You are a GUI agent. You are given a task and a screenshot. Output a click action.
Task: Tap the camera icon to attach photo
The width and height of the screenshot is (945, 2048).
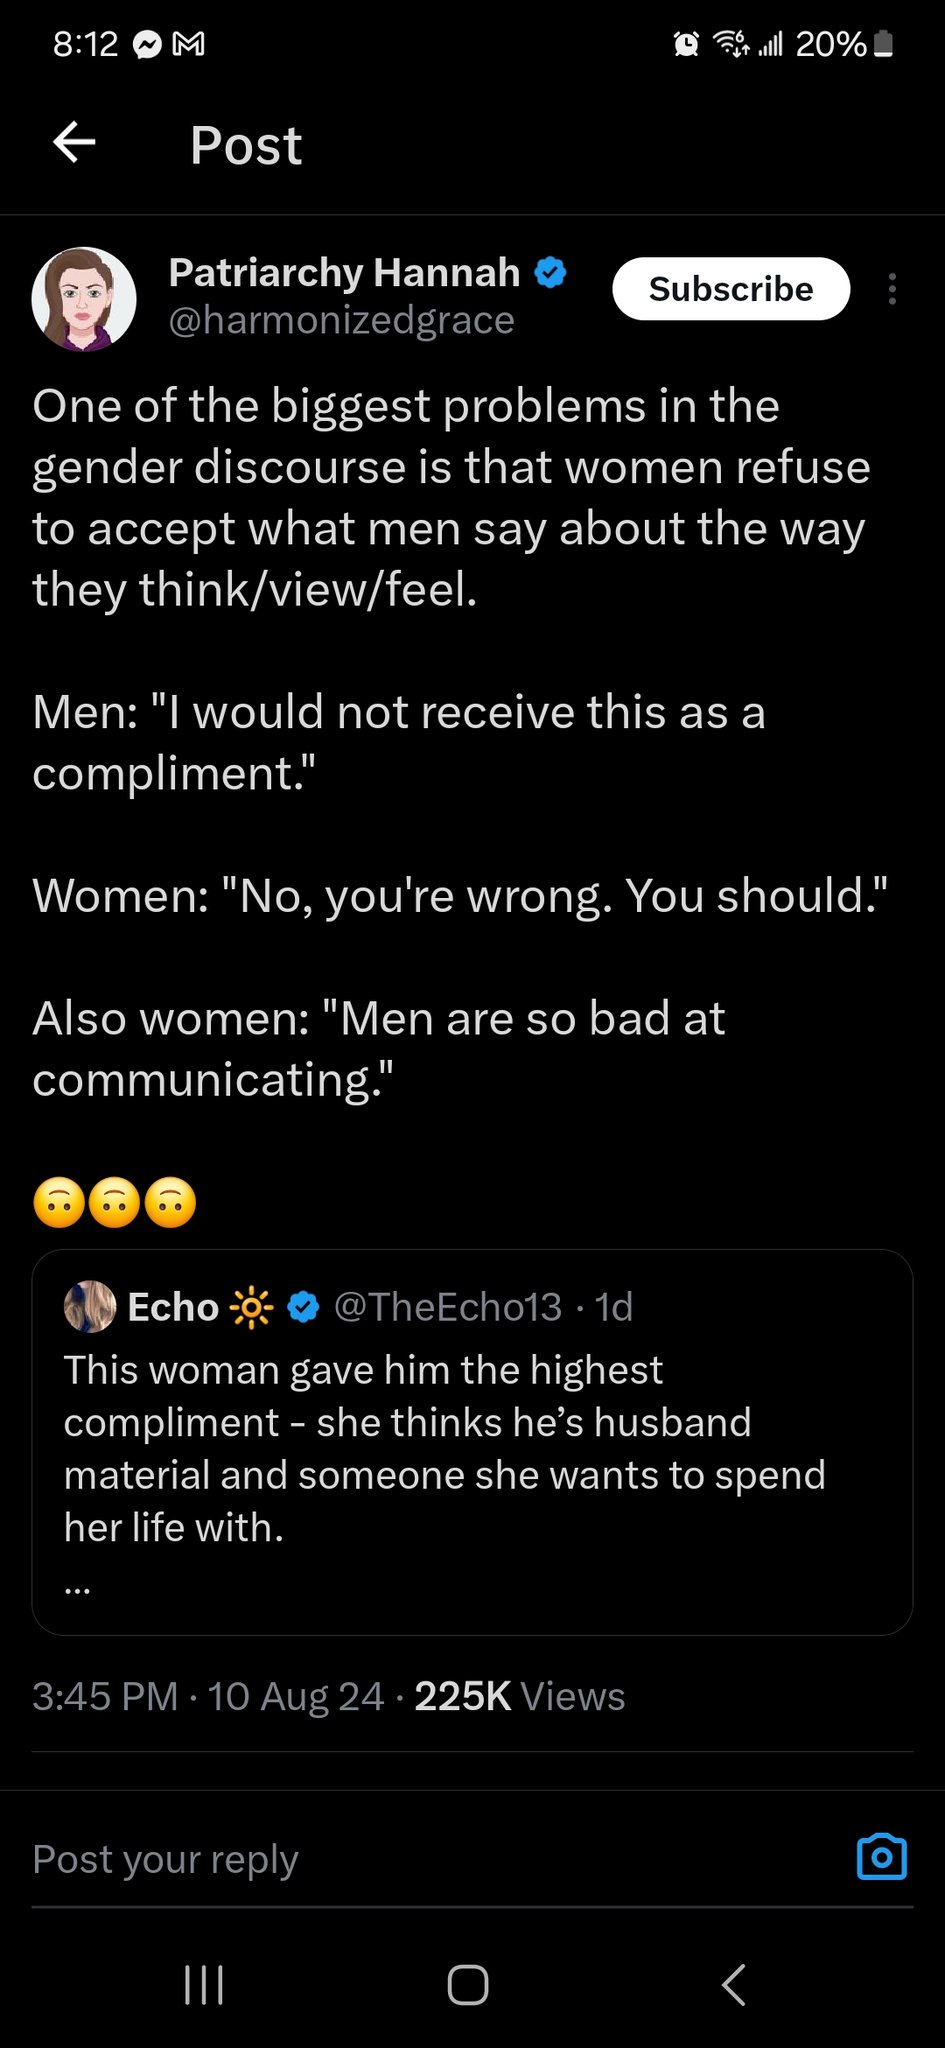[x=882, y=1858]
